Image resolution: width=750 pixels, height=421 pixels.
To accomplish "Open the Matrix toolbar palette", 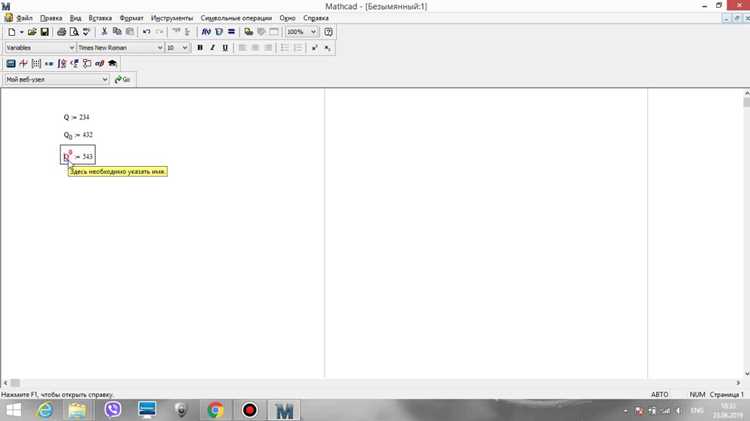I will [x=36, y=63].
